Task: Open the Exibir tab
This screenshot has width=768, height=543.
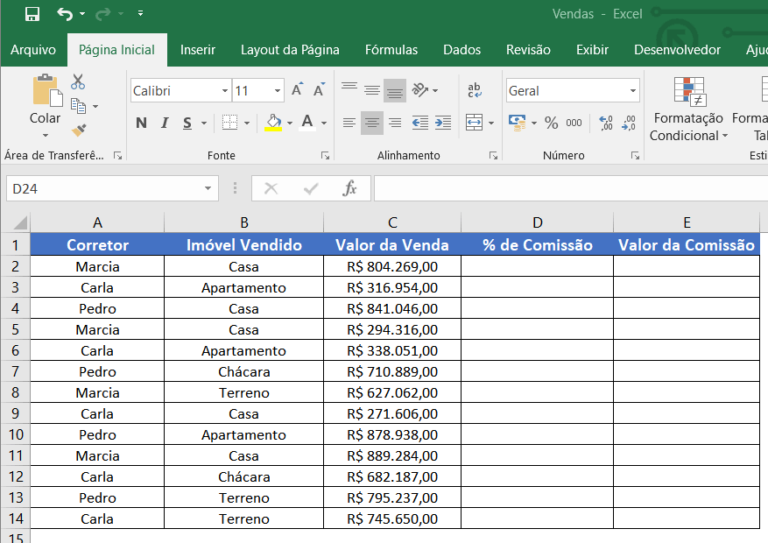Action: tap(592, 50)
